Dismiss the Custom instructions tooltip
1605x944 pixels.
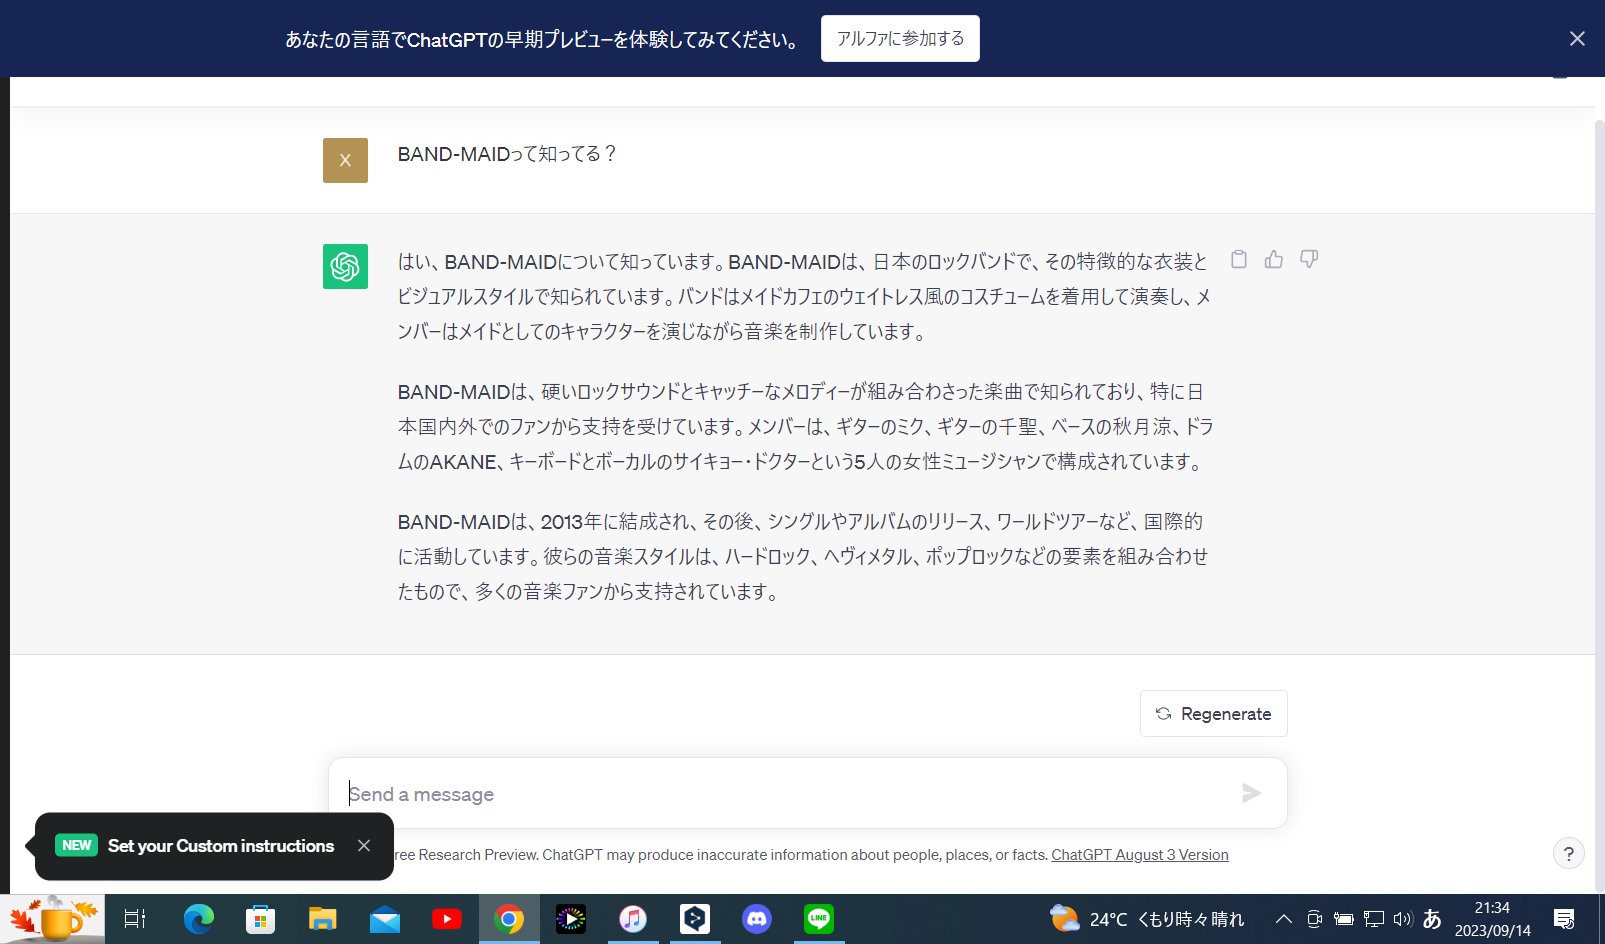coord(364,846)
